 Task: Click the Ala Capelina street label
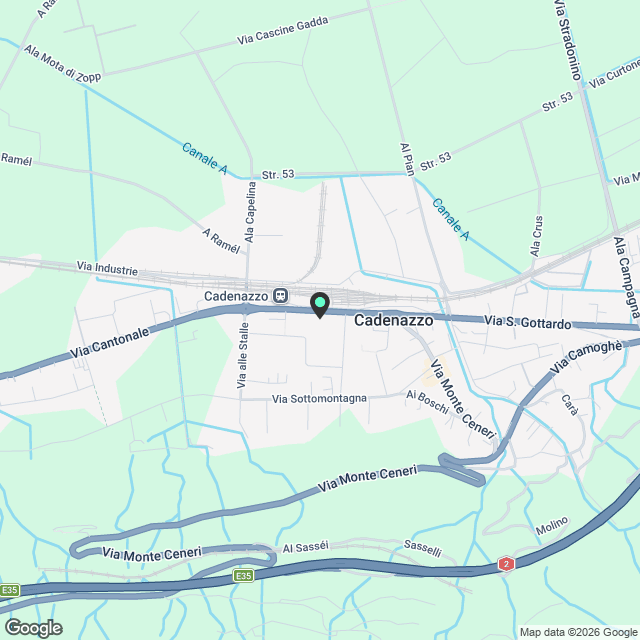250,212
